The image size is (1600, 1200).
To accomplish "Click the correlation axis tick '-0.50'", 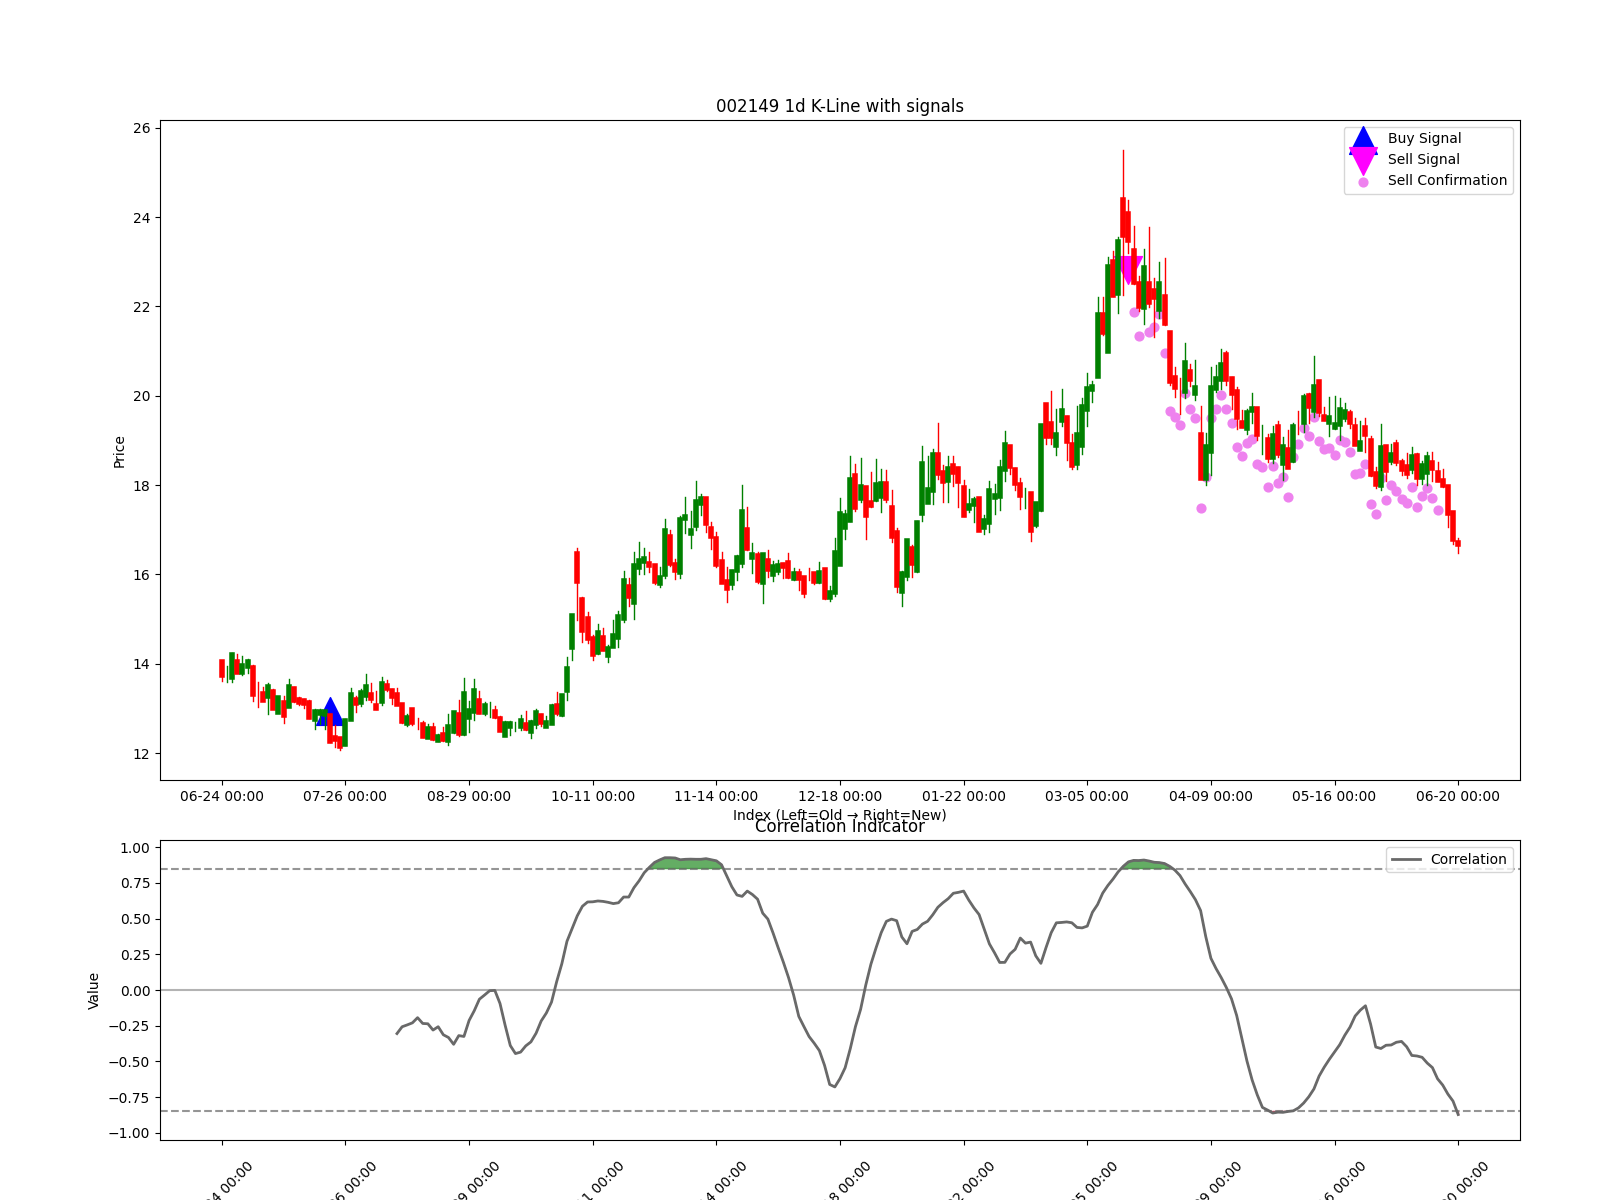I will coord(130,1062).
